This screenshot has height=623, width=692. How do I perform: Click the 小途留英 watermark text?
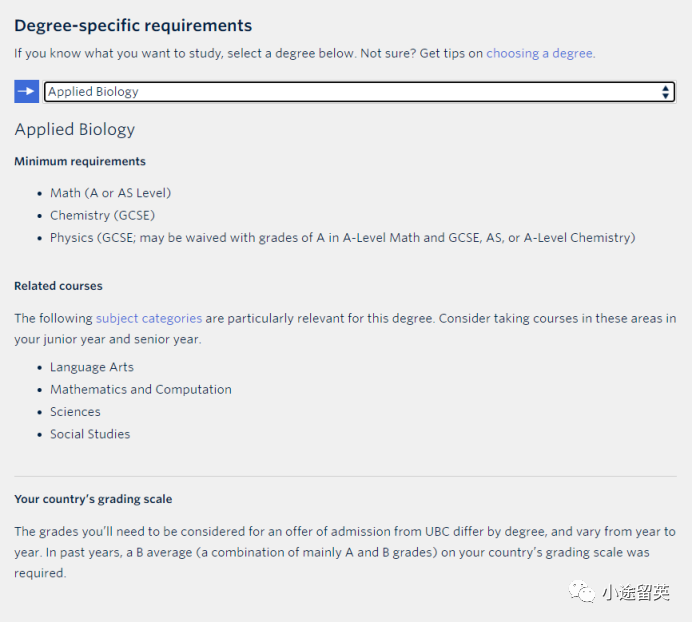636,592
